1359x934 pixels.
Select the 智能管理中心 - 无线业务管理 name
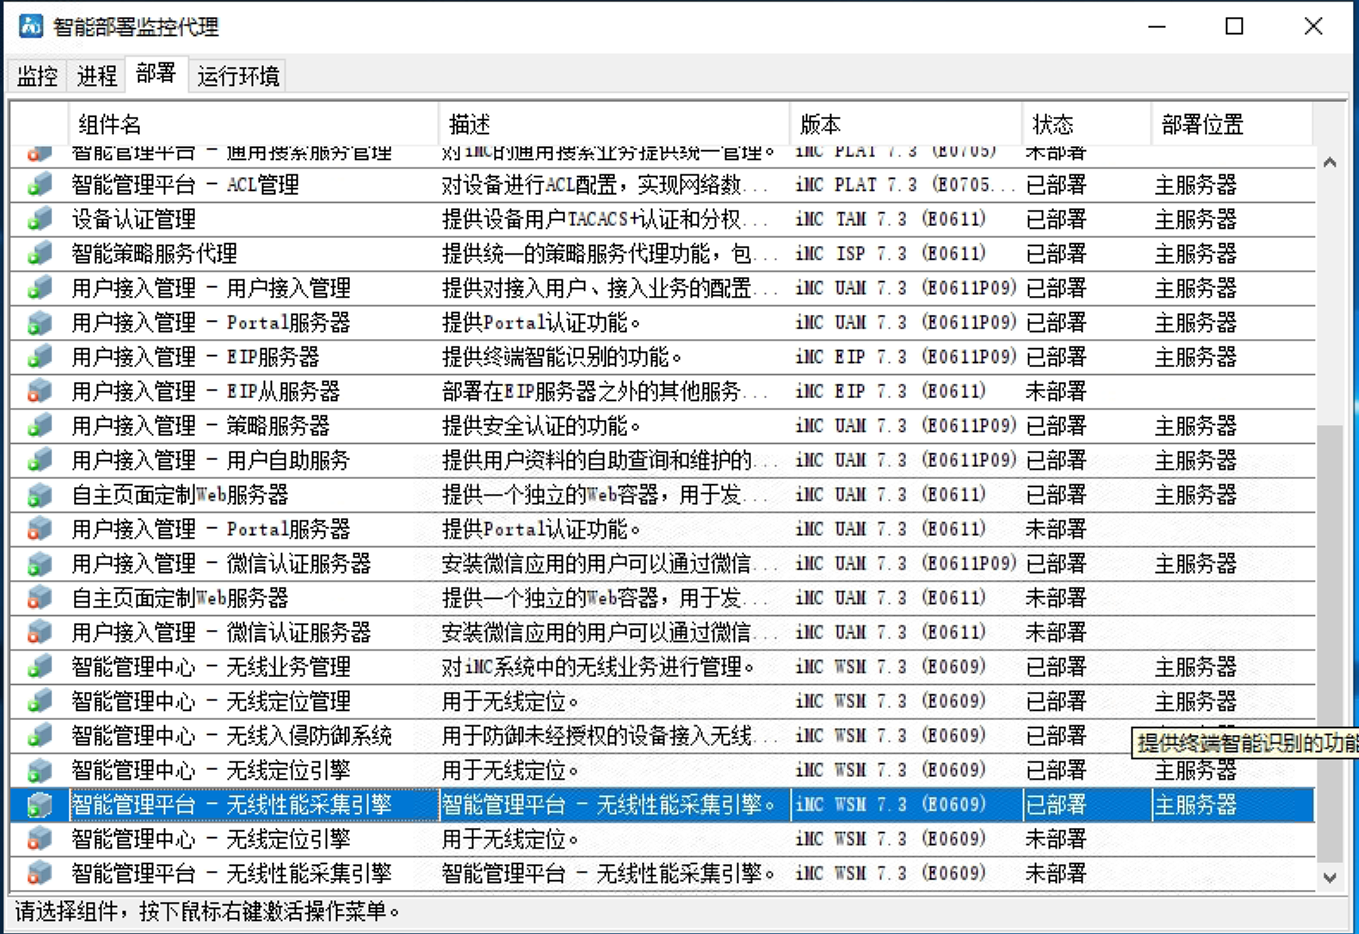[211, 667]
